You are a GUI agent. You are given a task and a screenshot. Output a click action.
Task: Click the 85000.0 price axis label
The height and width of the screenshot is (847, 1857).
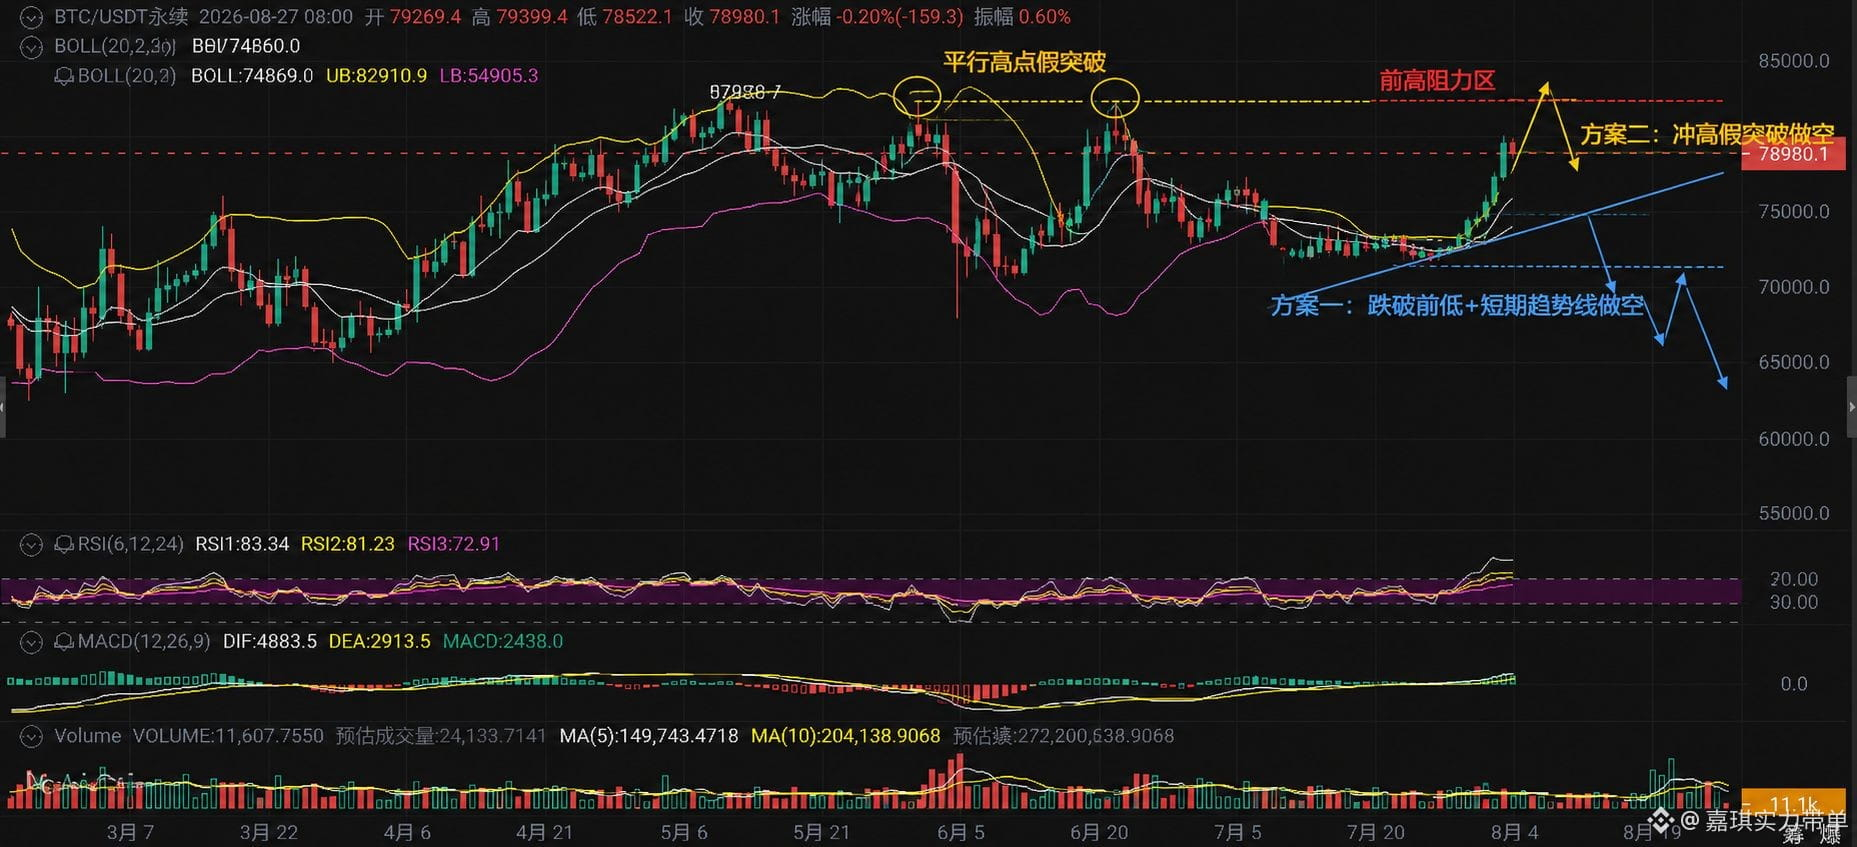point(1794,61)
